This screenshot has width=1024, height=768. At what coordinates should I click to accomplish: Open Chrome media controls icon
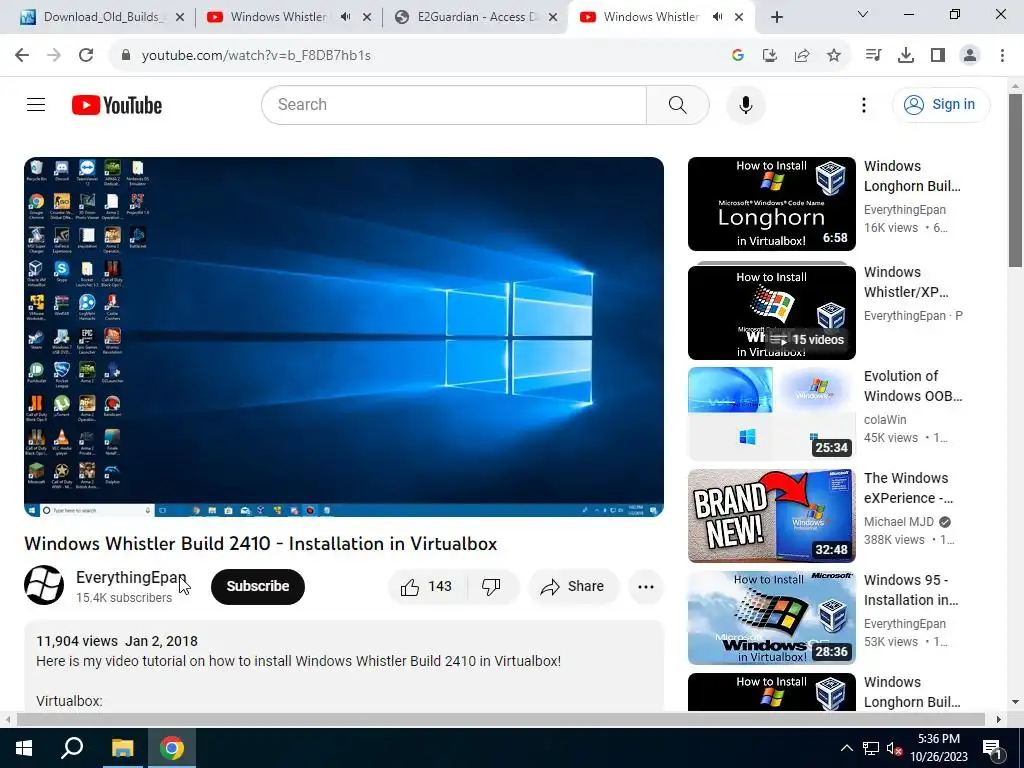pos(873,55)
